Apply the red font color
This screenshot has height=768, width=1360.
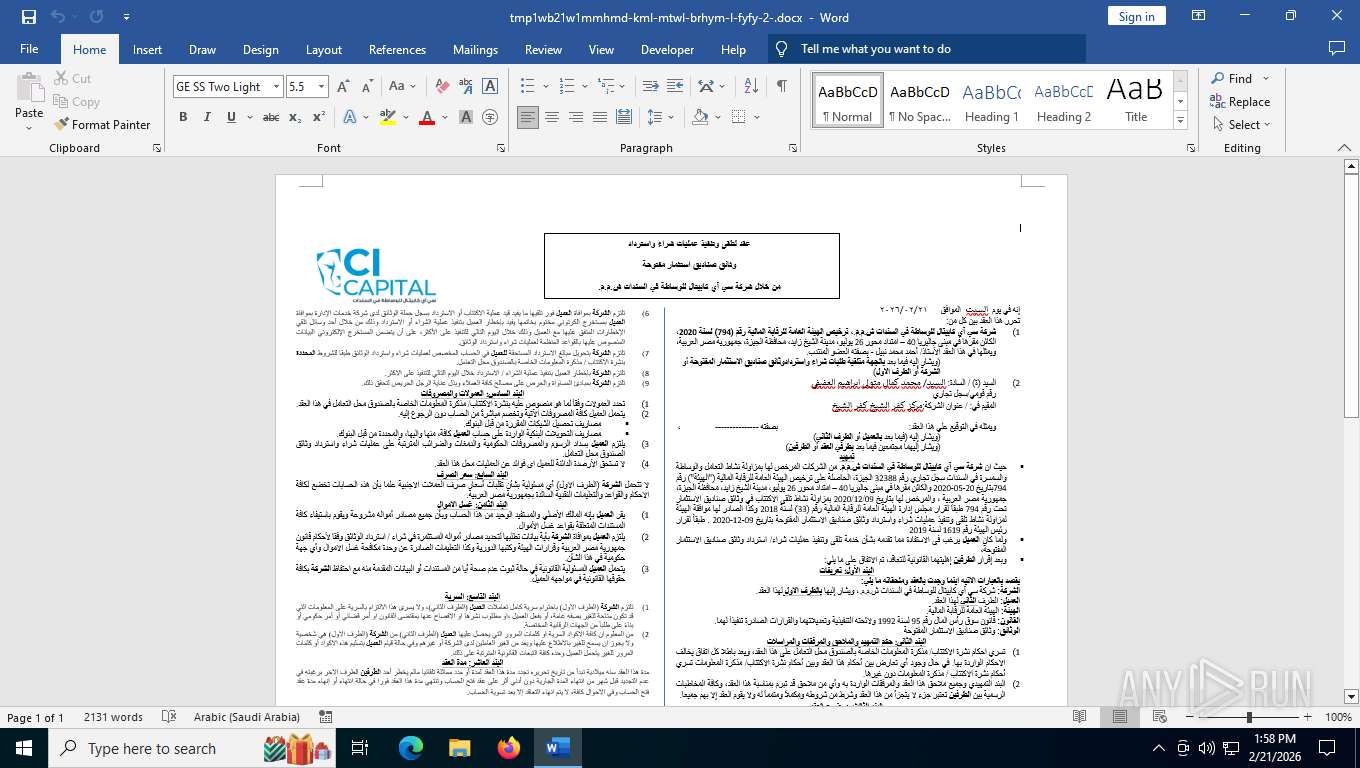[427, 117]
